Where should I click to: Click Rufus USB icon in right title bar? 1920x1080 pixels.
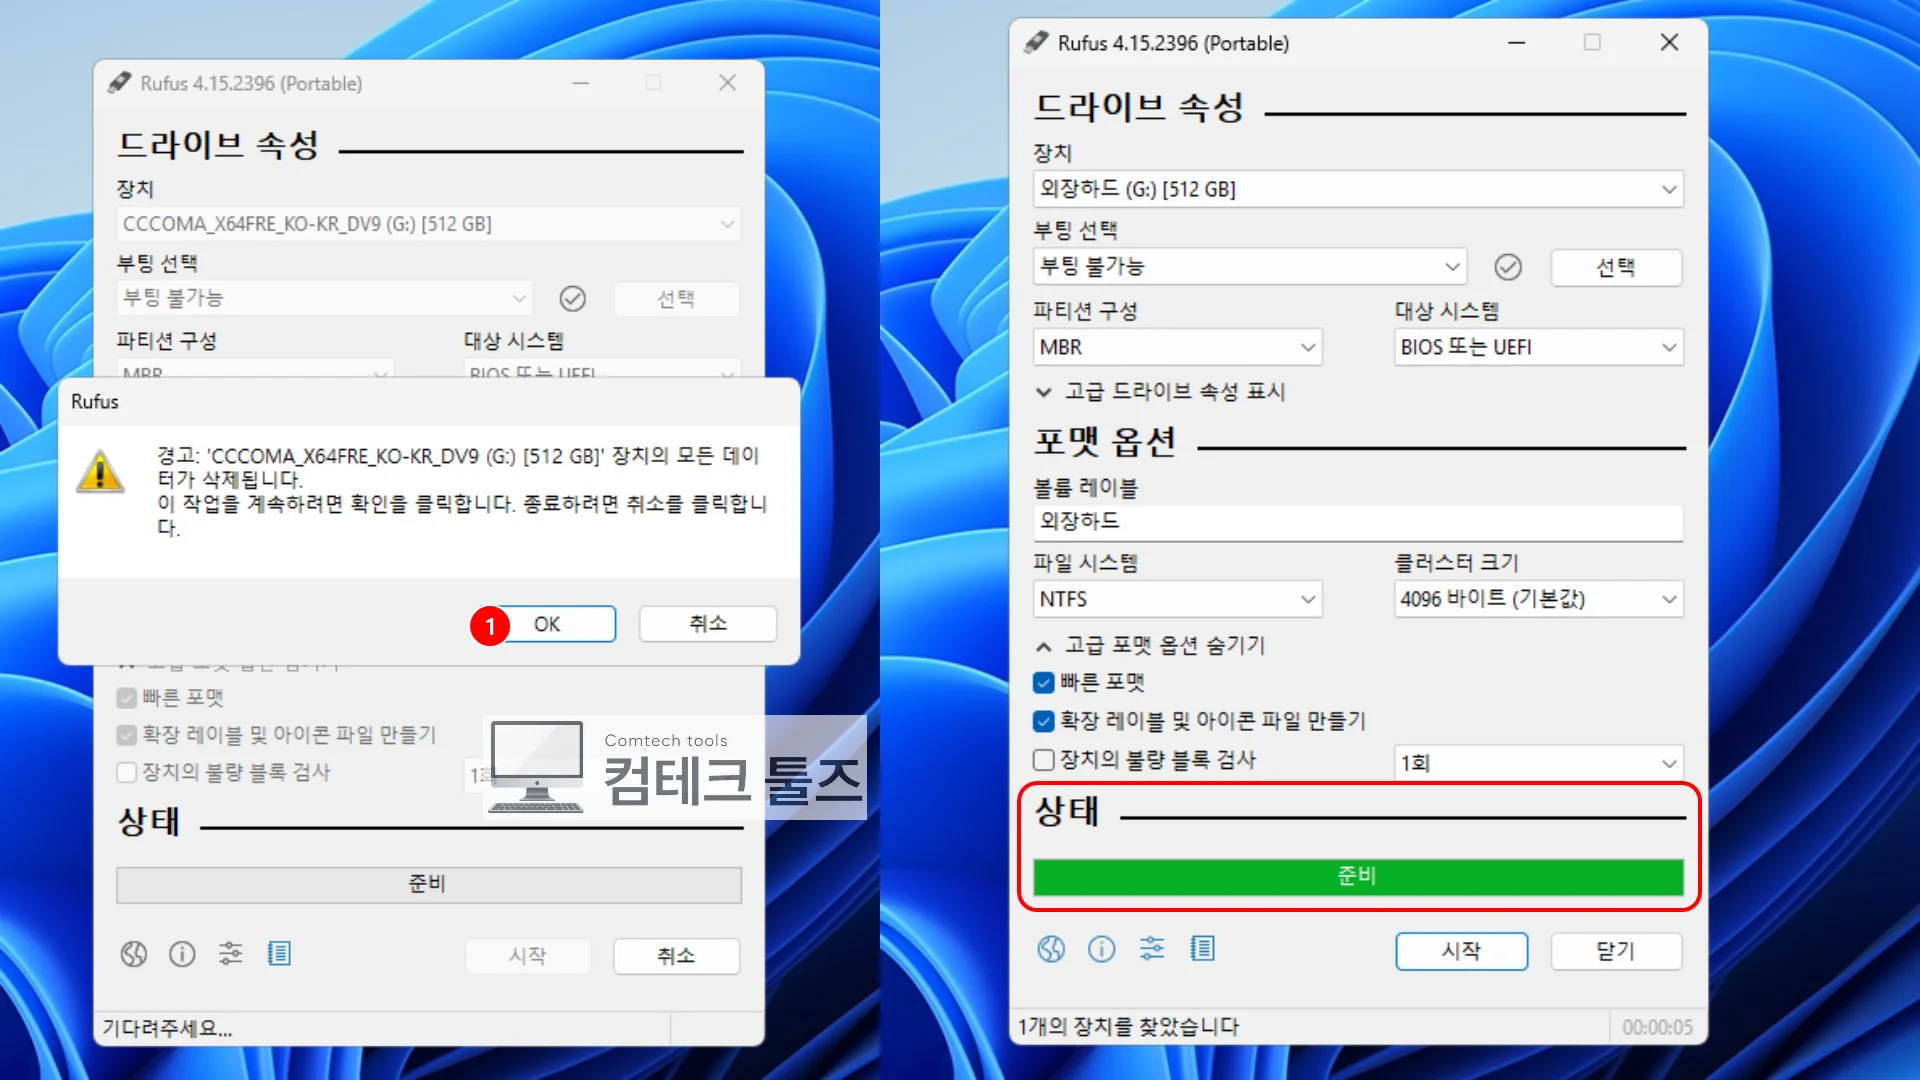click(1036, 42)
